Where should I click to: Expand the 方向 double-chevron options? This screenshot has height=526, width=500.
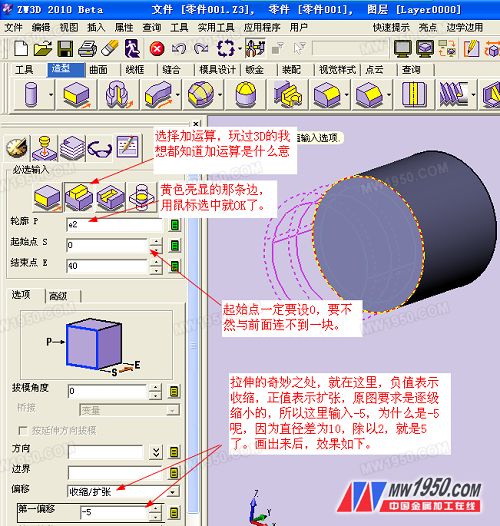click(x=156, y=453)
